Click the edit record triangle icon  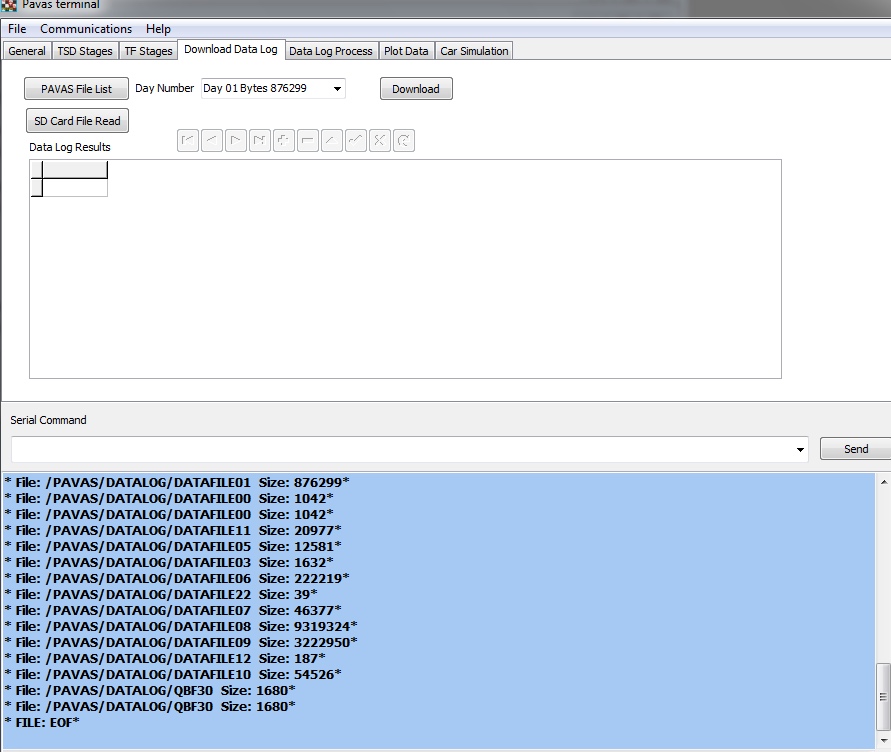pyautogui.click(x=332, y=141)
